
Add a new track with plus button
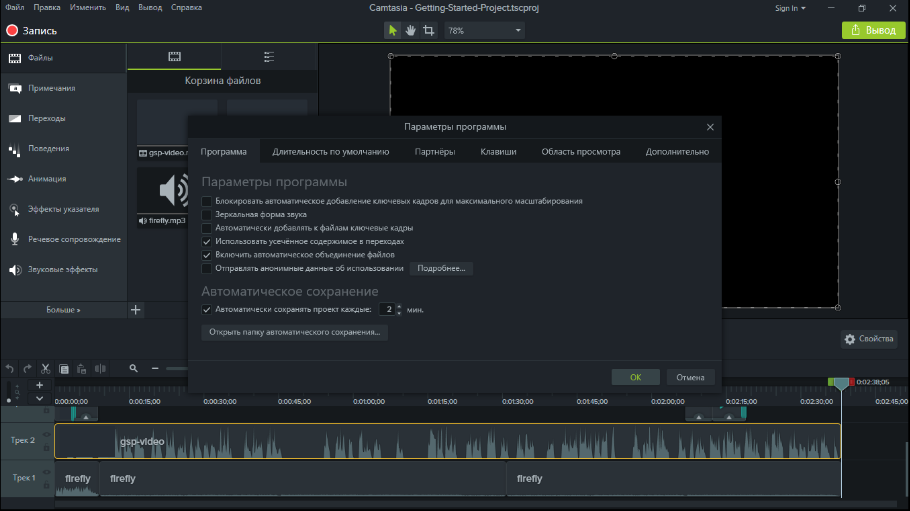40,385
